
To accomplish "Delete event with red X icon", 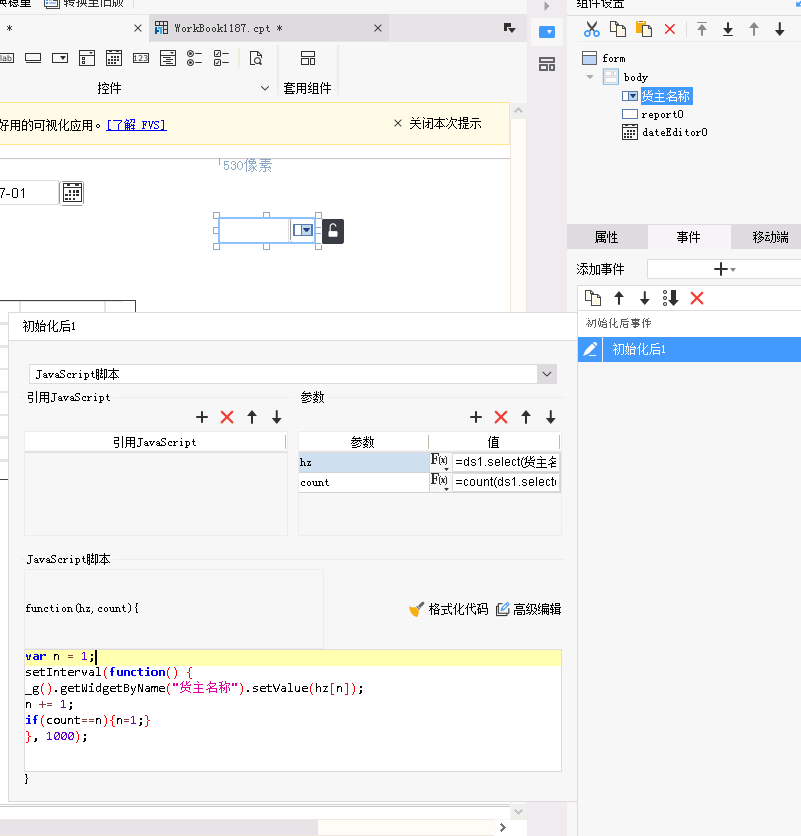I will (x=697, y=298).
